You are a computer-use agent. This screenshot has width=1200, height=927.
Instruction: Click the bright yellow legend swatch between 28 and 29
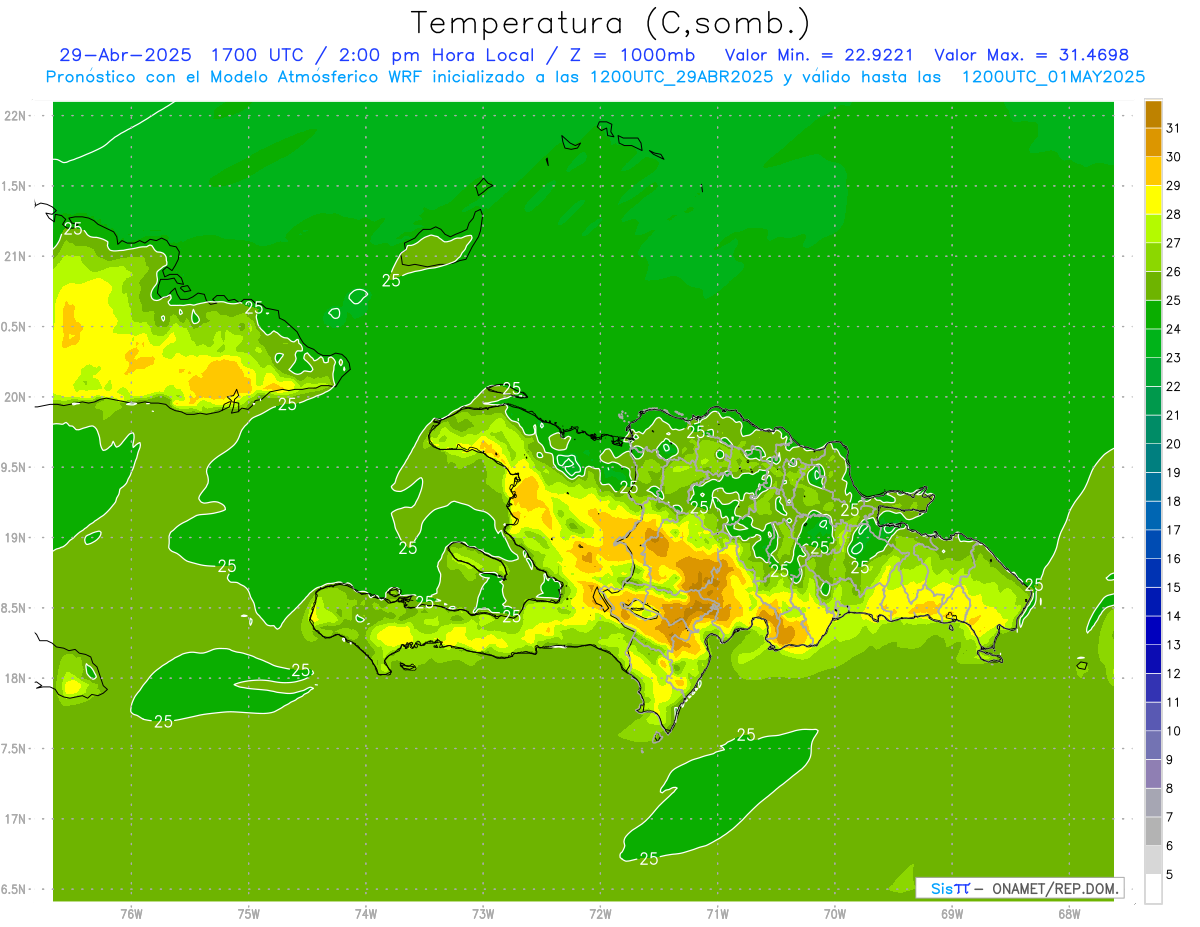[x=1153, y=200]
